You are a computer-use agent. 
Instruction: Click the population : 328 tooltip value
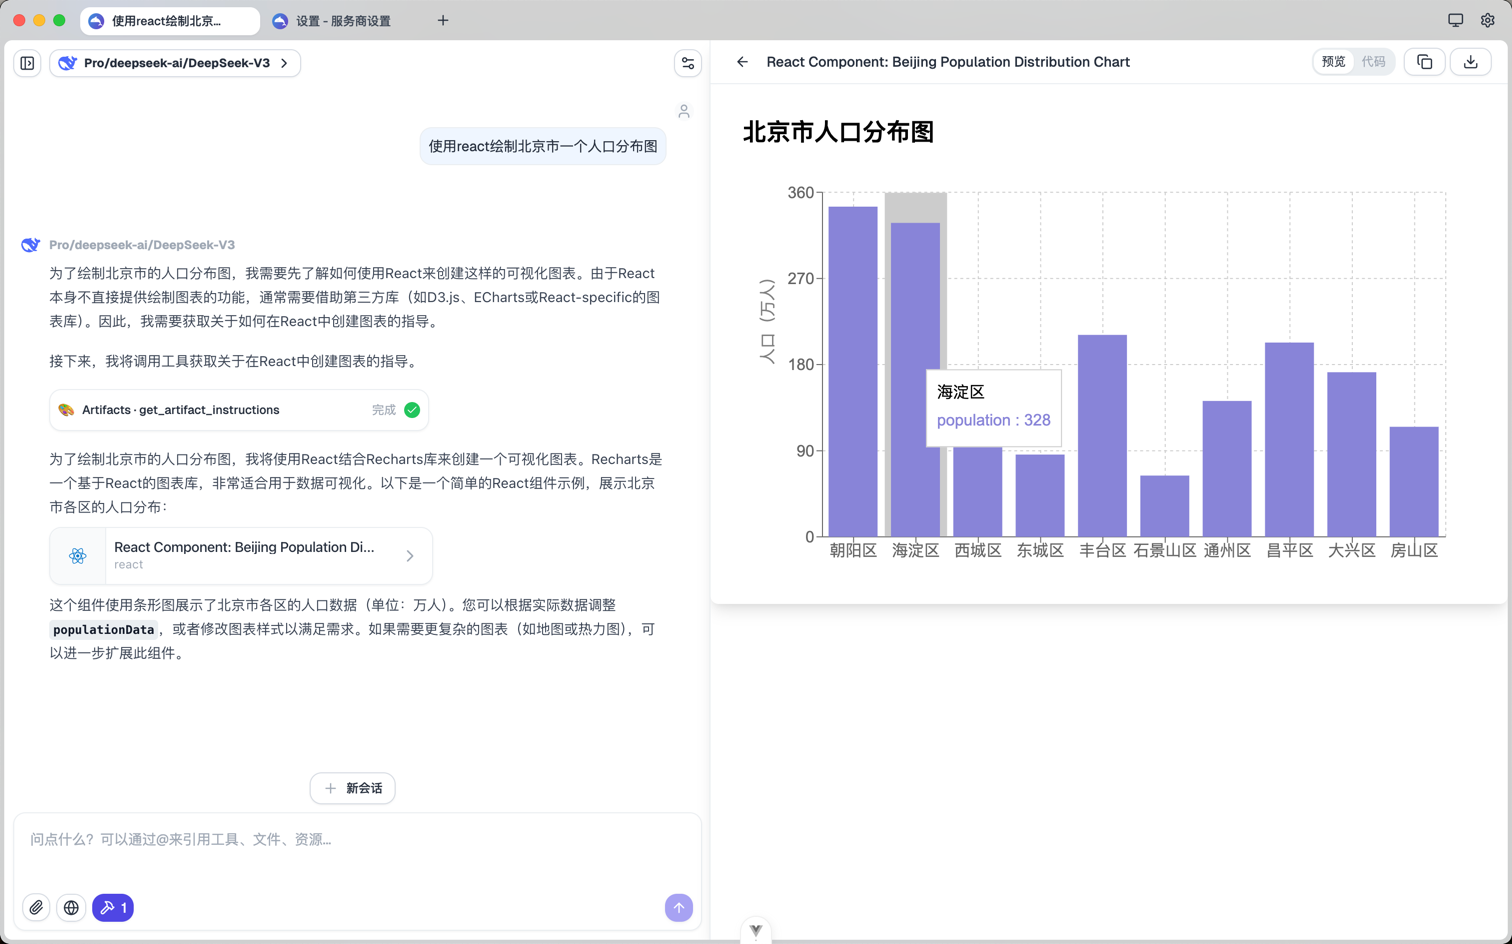(994, 420)
